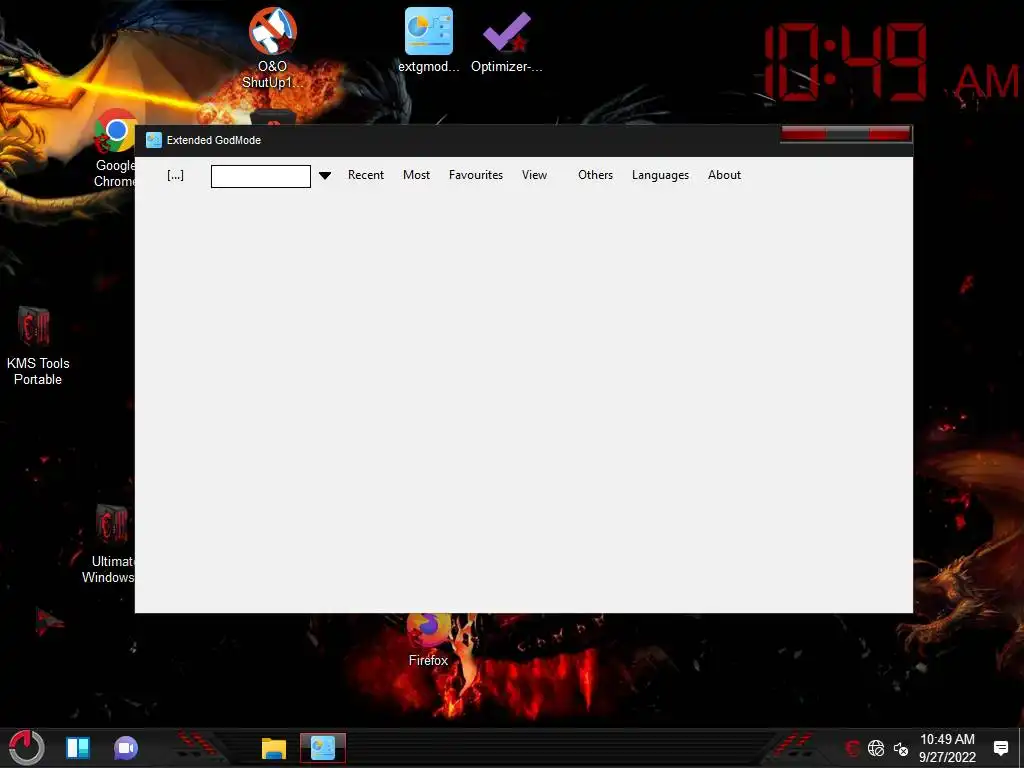Screen dimensions: 1024x768
Task: Open the About menu
Action: tap(724, 175)
